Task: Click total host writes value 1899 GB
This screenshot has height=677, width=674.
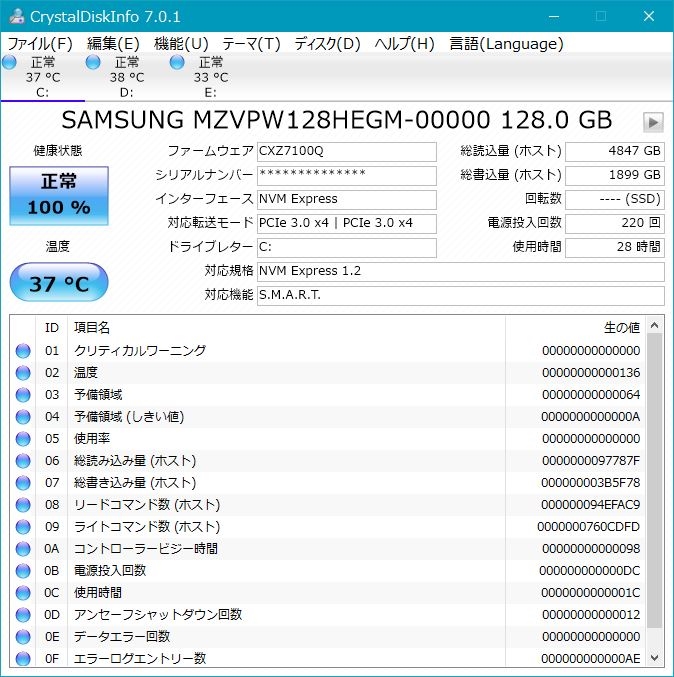Action: 615,176
